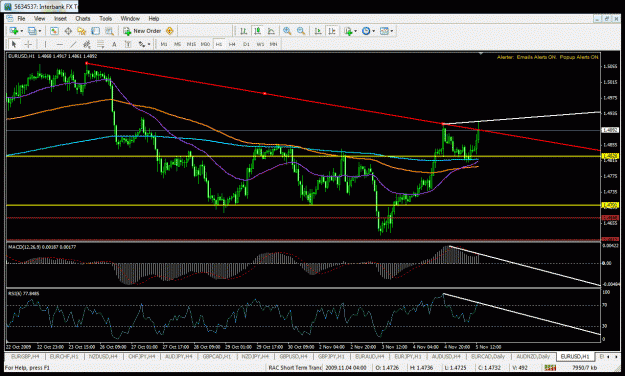
Task: Select the Cursor arrow tool
Action: (x=14, y=44)
